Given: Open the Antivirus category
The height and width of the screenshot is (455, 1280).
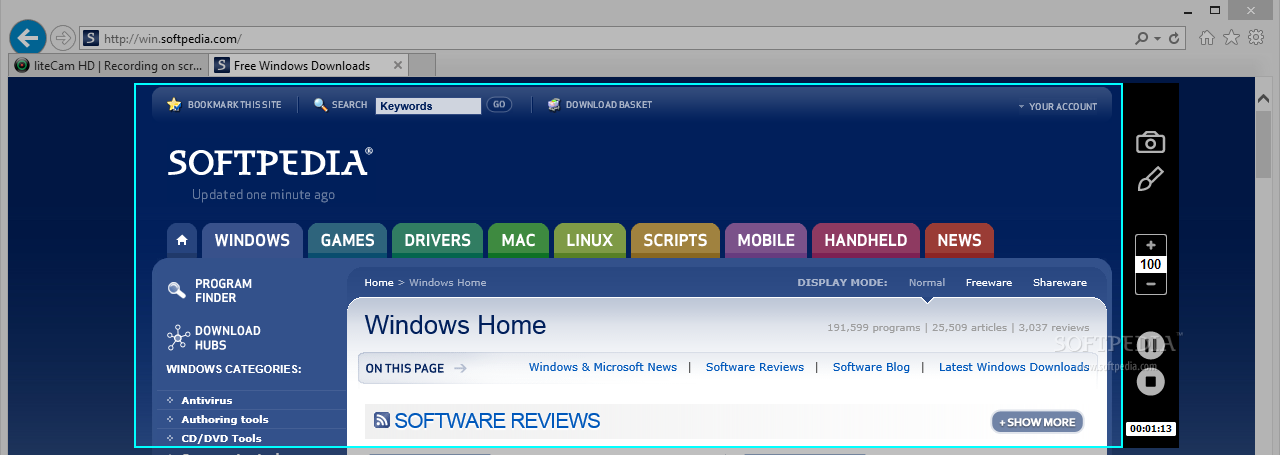Looking at the screenshot, I should click(x=206, y=400).
